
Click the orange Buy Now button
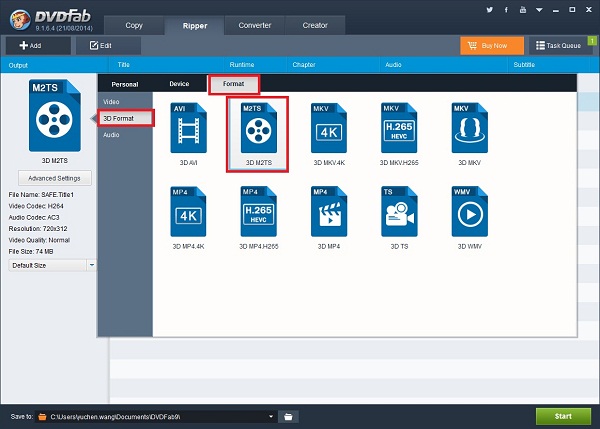click(x=491, y=45)
